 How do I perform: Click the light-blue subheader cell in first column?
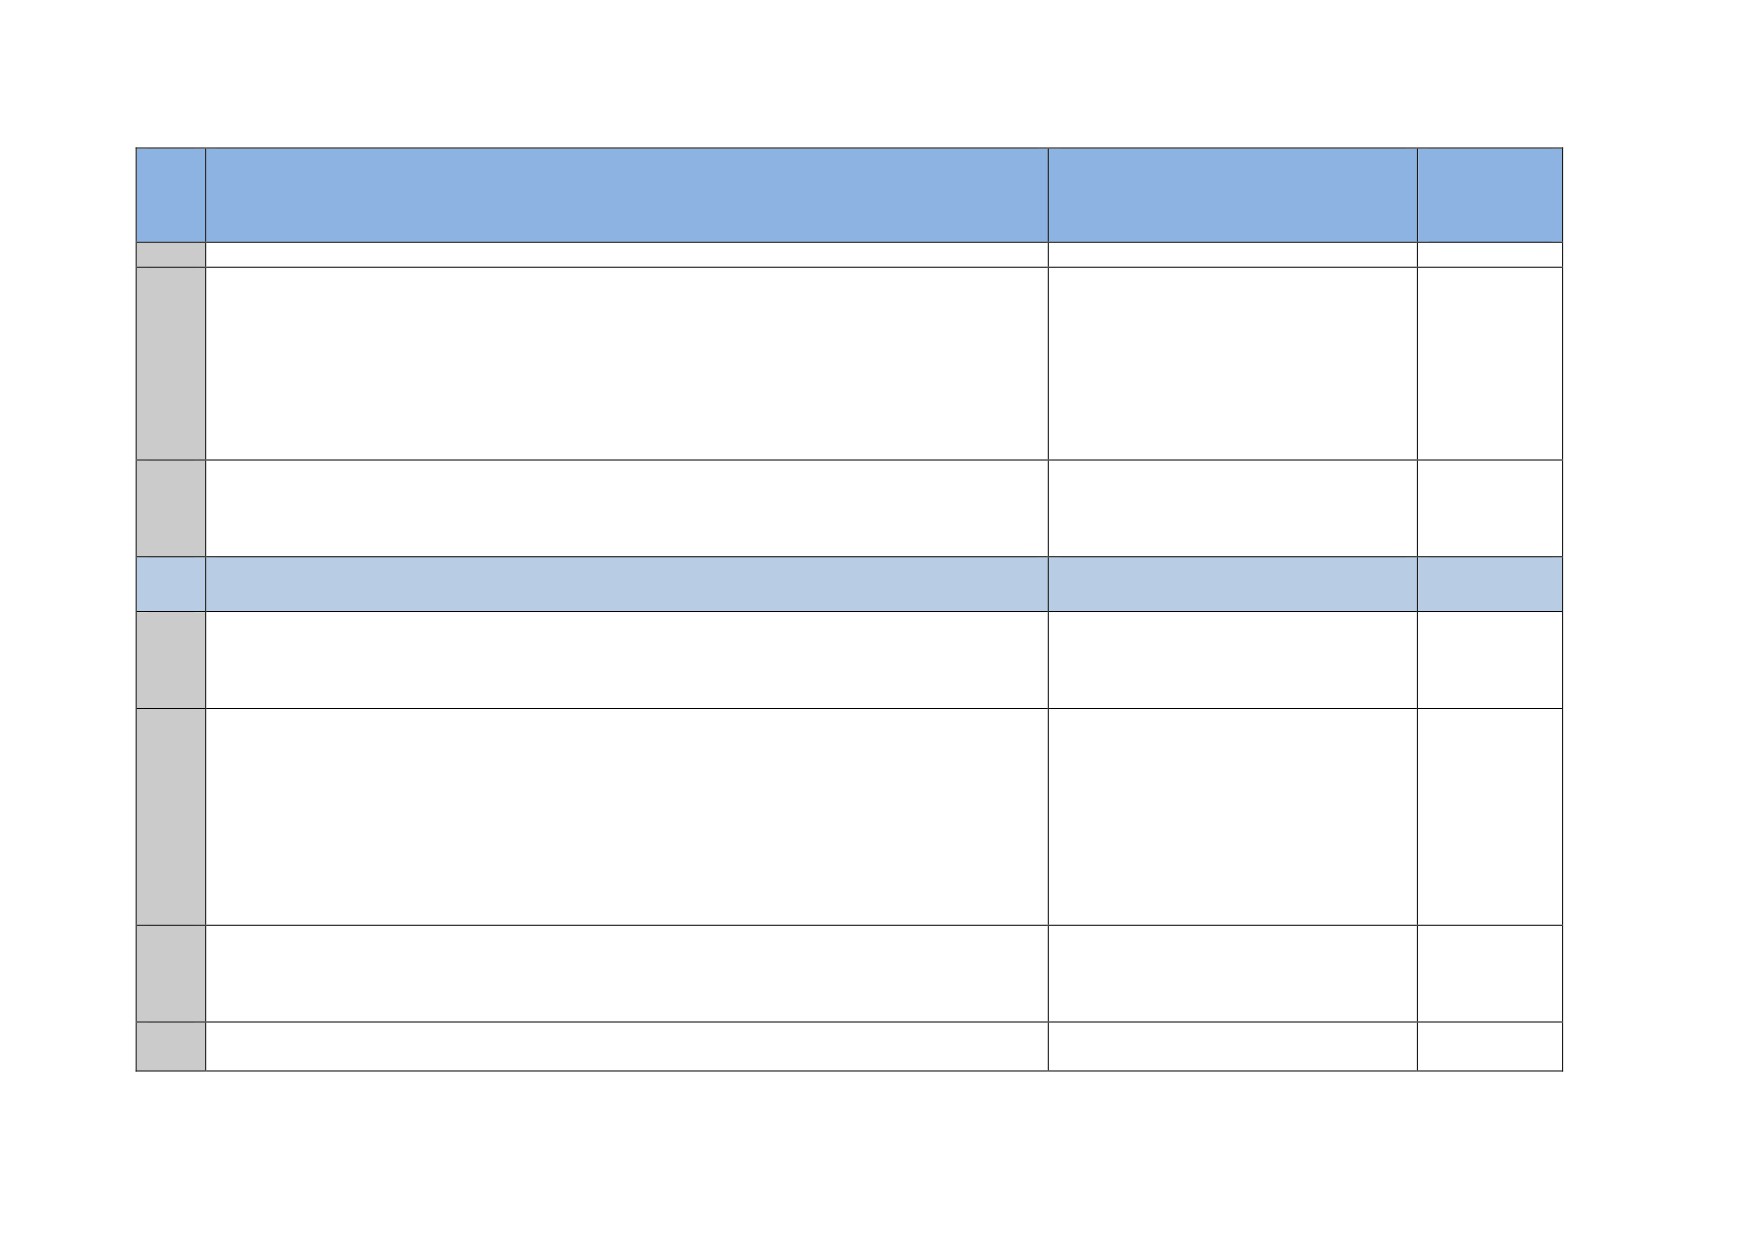point(171,584)
